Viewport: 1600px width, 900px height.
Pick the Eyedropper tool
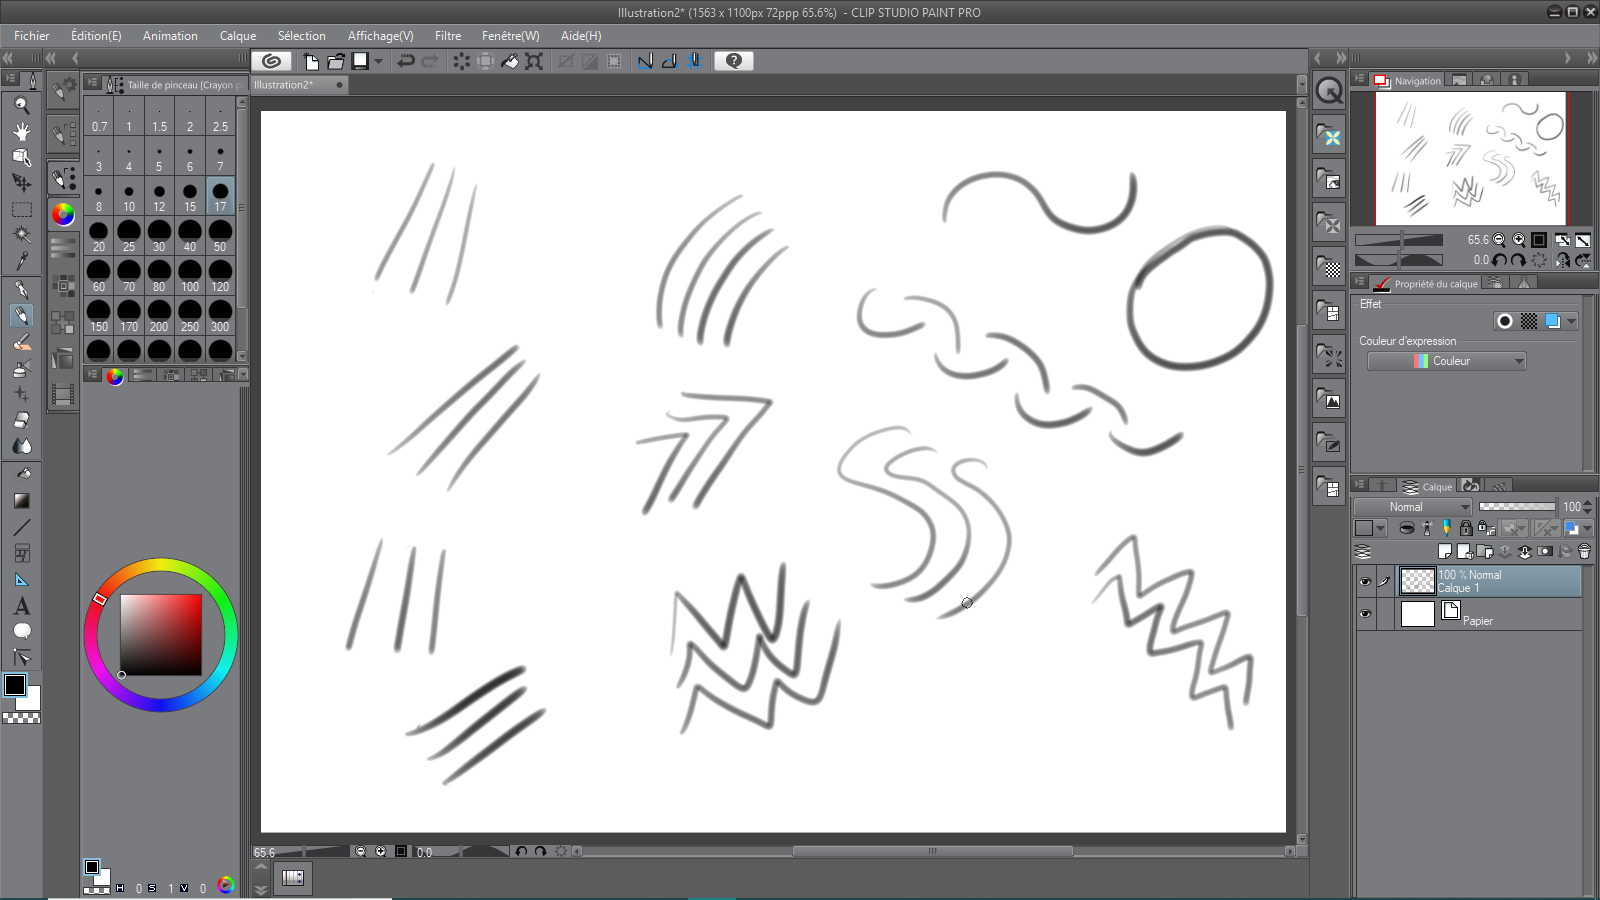(21, 261)
